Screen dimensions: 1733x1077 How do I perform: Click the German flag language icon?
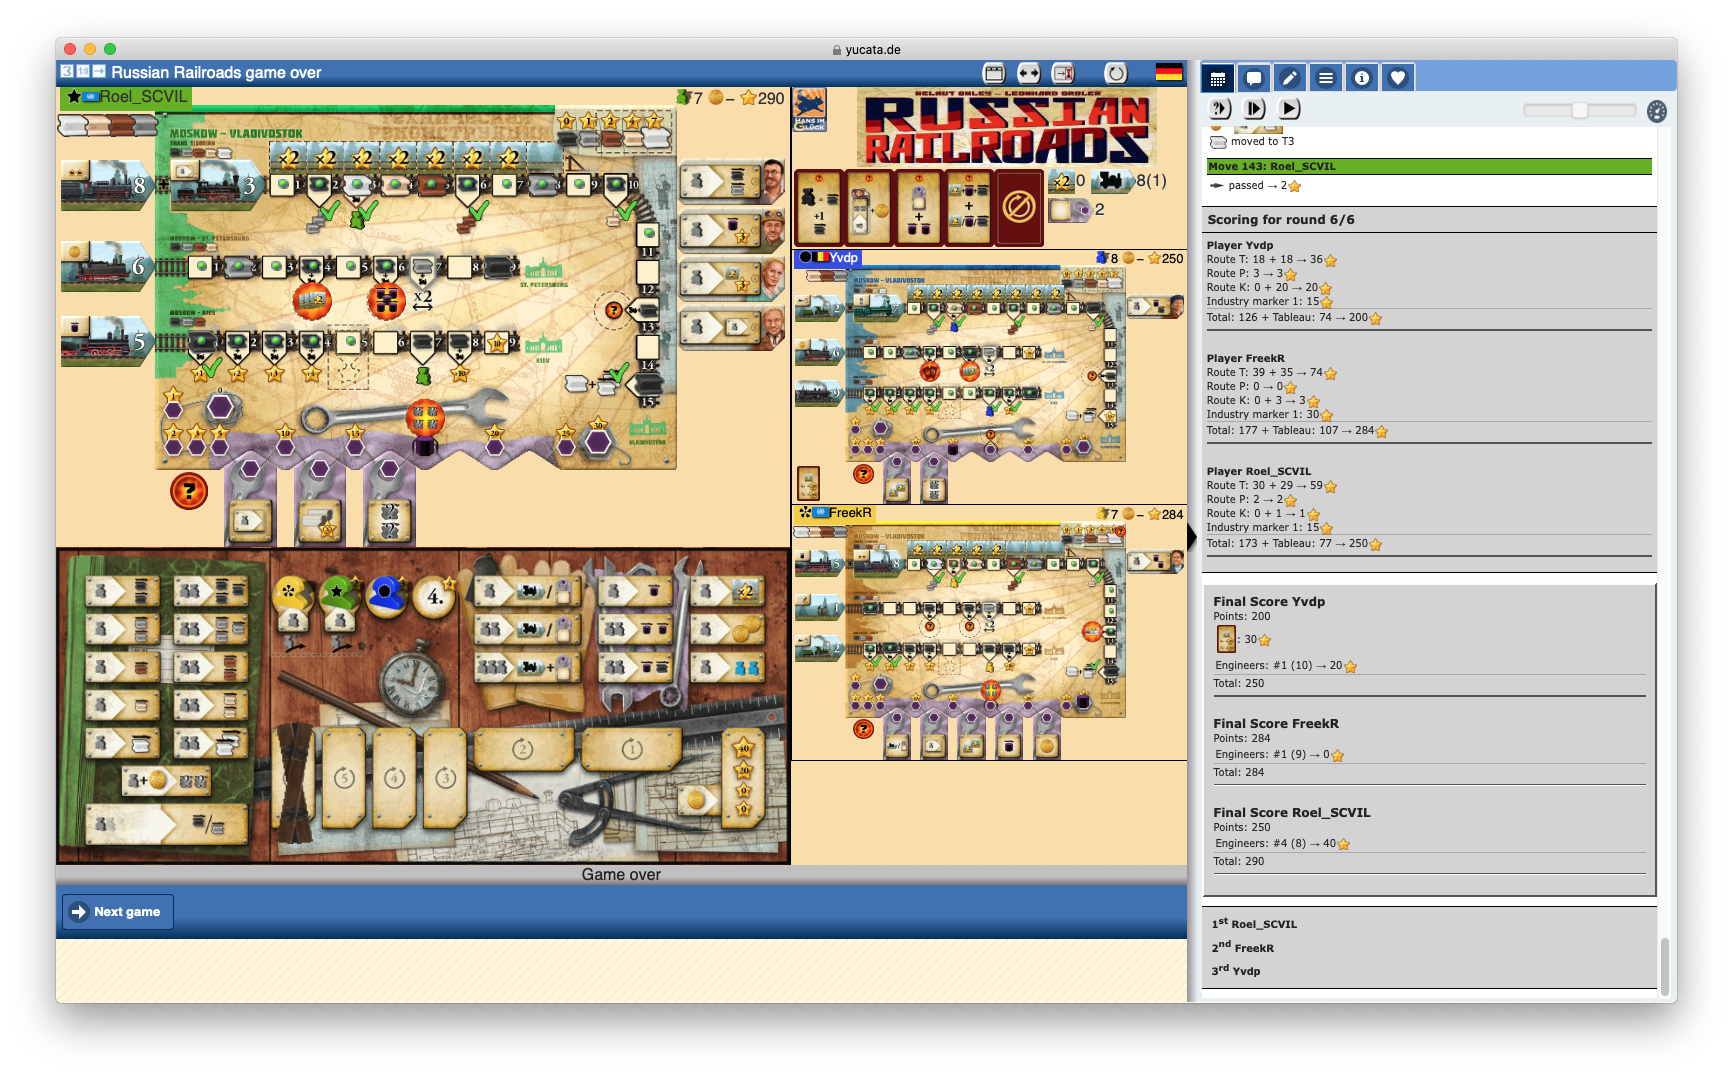pyautogui.click(x=1168, y=72)
